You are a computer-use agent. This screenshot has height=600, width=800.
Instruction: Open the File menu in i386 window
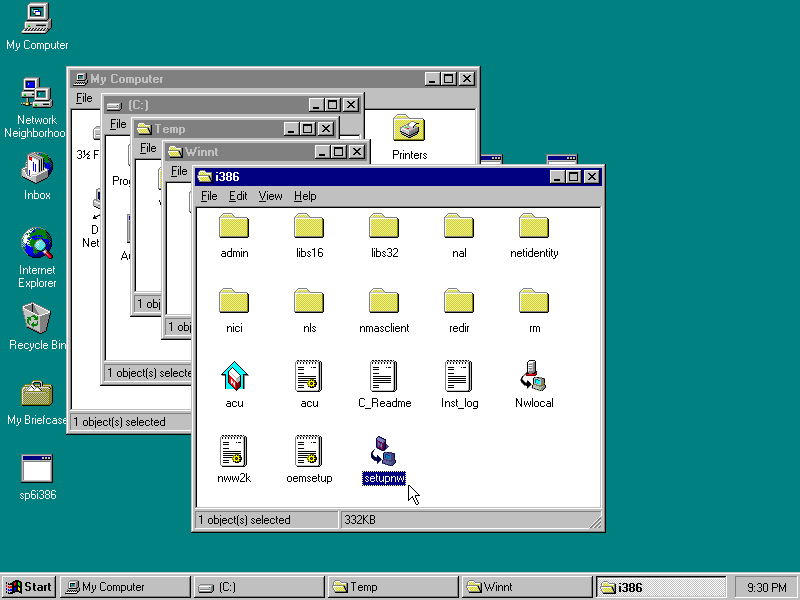(x=209, y=196)
